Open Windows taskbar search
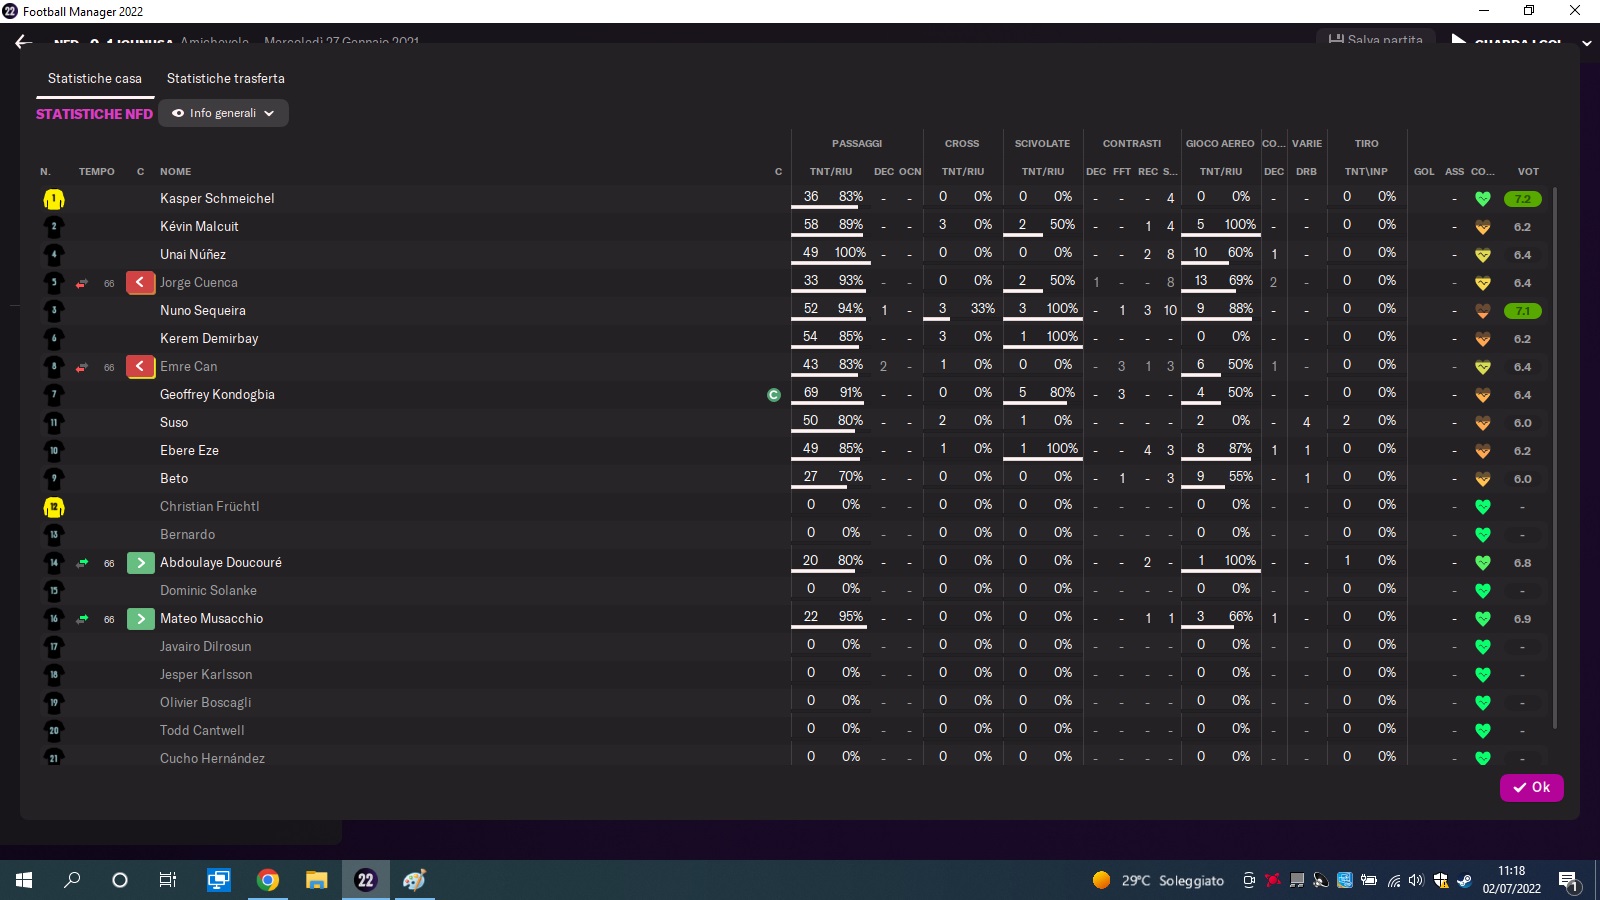This screenshot has height=900, width=1600. coord(72,880)
